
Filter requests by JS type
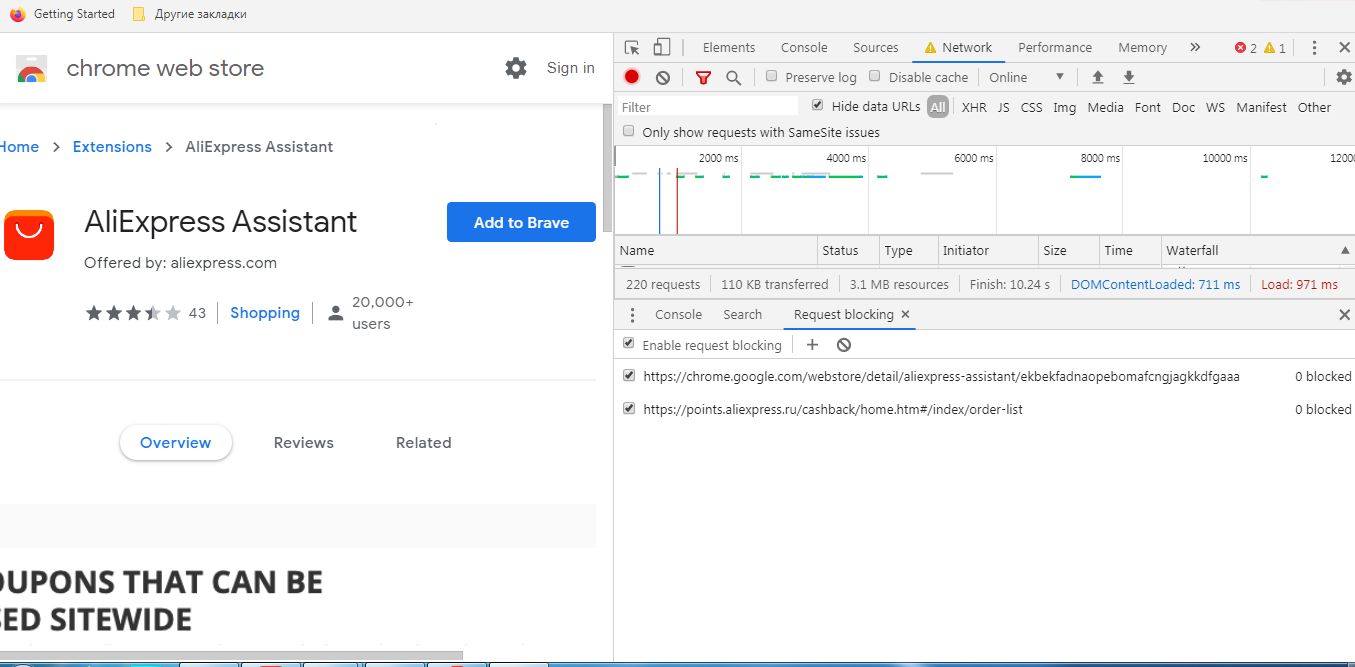point(1003,107)
